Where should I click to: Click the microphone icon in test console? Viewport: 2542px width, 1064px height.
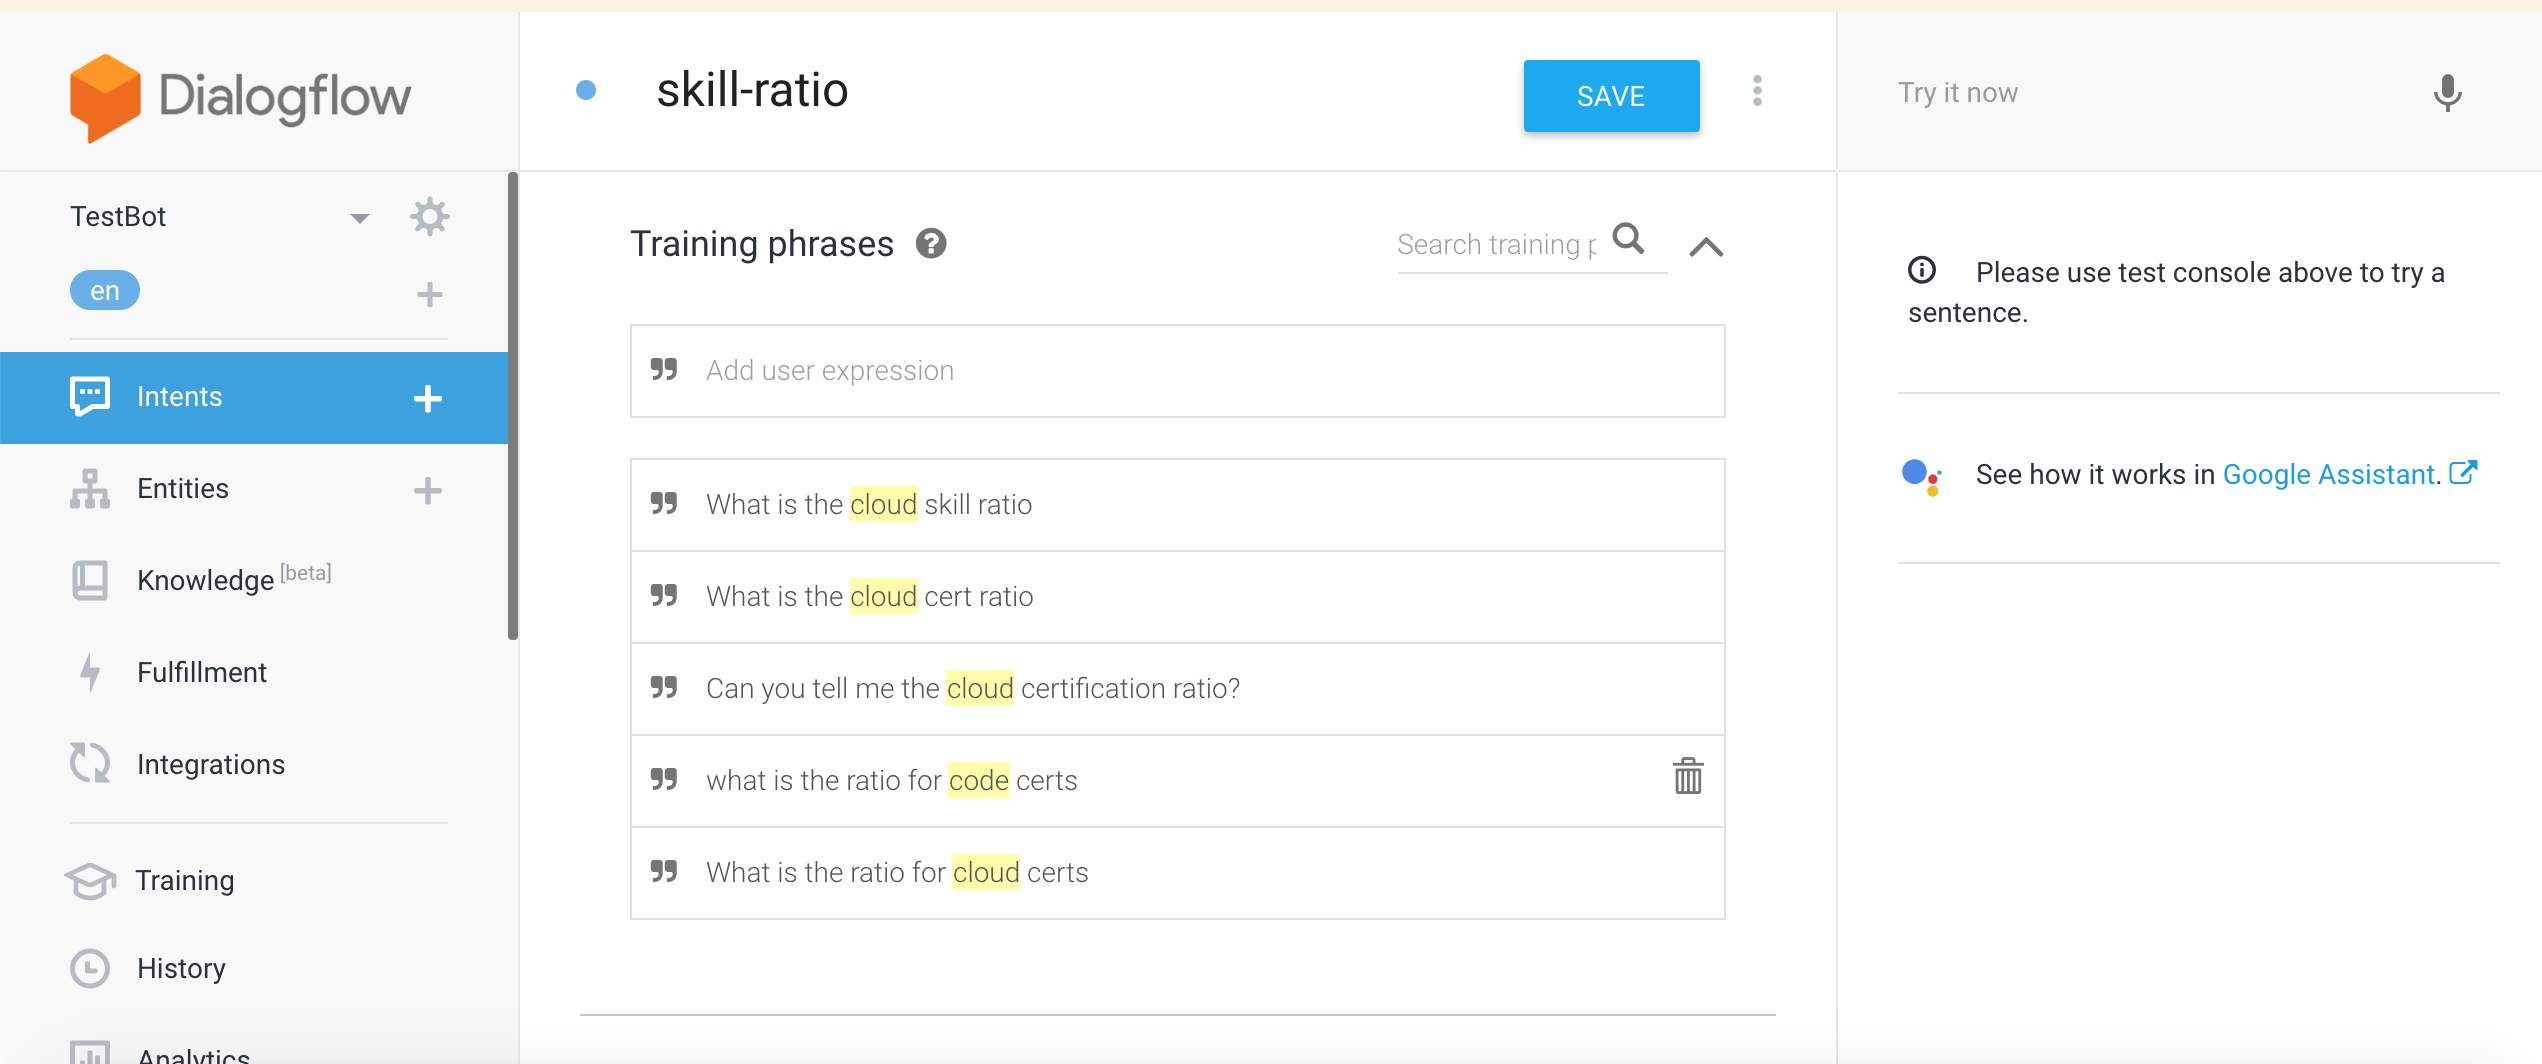click(x=2446, y=93)
